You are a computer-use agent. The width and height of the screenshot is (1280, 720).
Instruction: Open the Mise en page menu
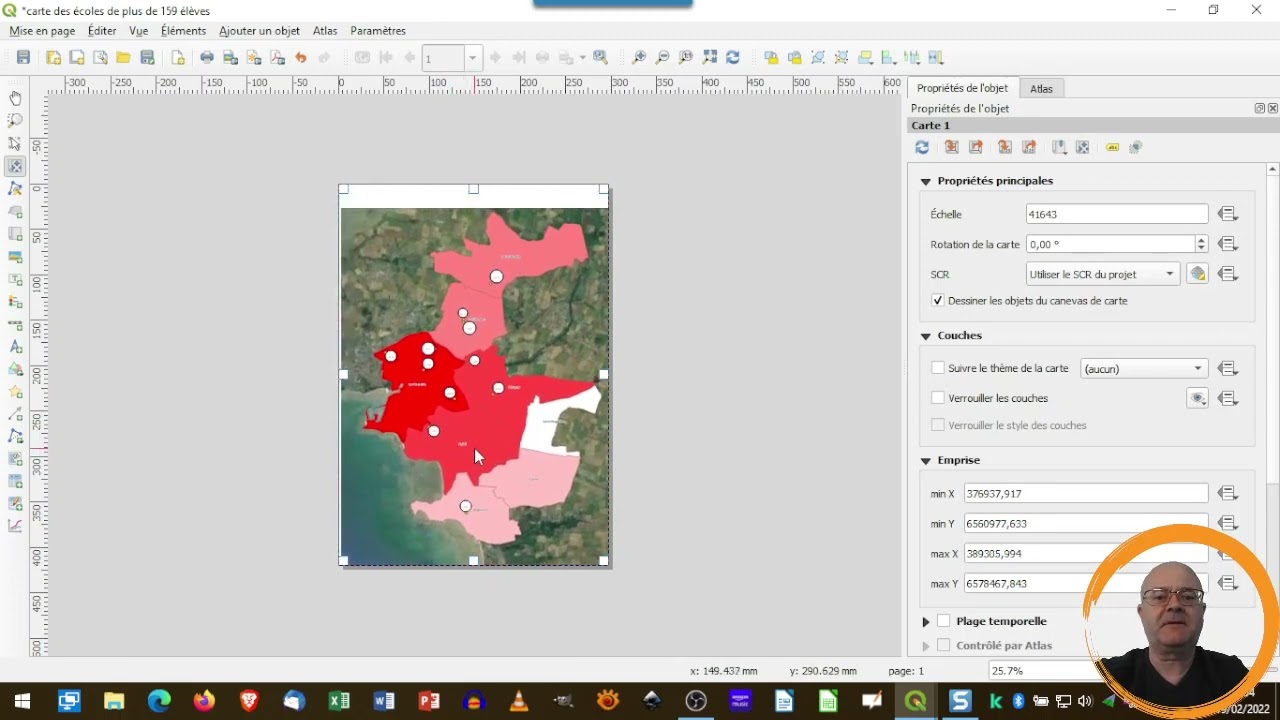(42, 31)
